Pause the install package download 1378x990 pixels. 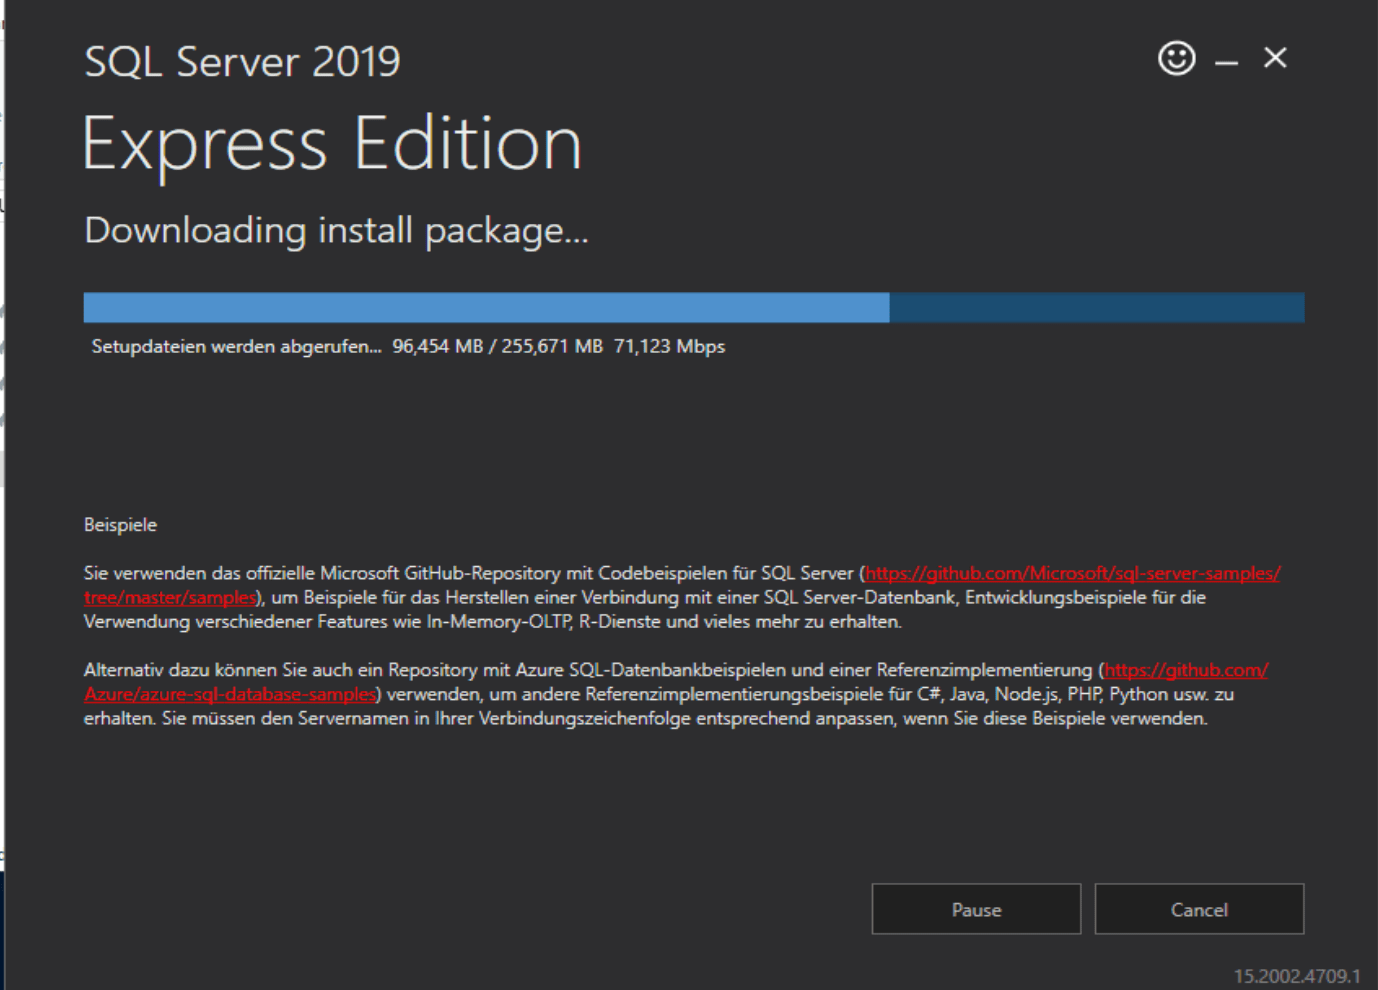click(976, 909)
